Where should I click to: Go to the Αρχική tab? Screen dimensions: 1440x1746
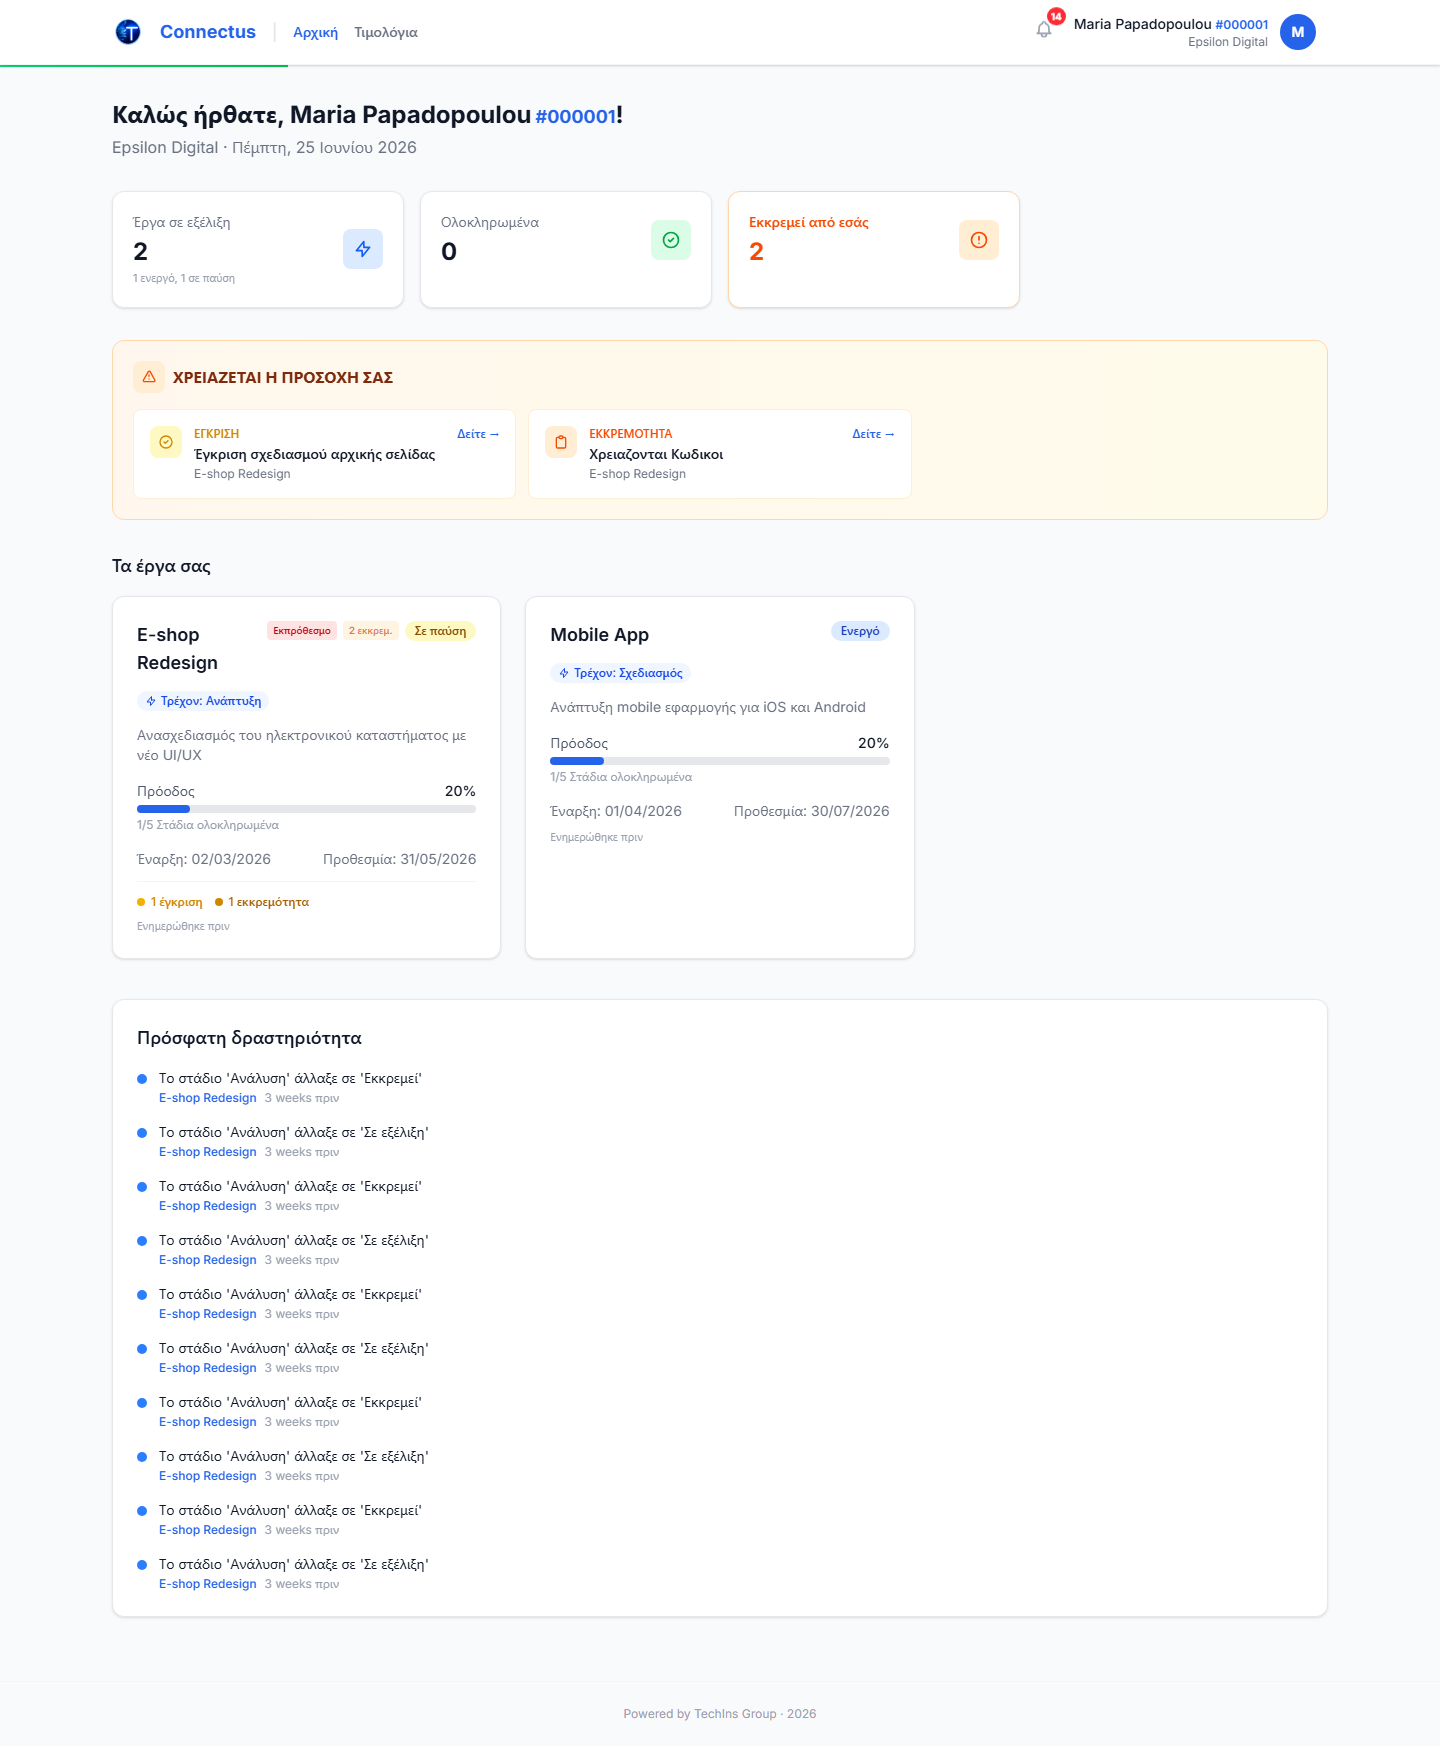point(315,33)
